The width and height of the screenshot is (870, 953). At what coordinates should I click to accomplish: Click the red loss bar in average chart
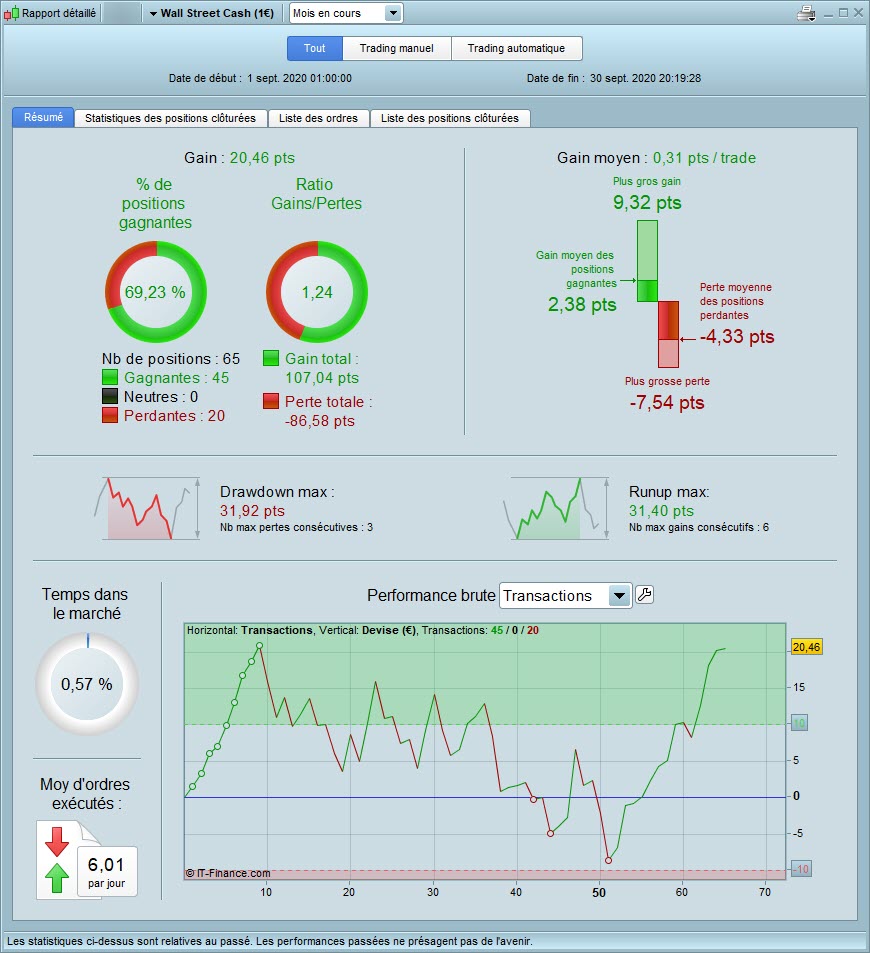pos(668,334)
